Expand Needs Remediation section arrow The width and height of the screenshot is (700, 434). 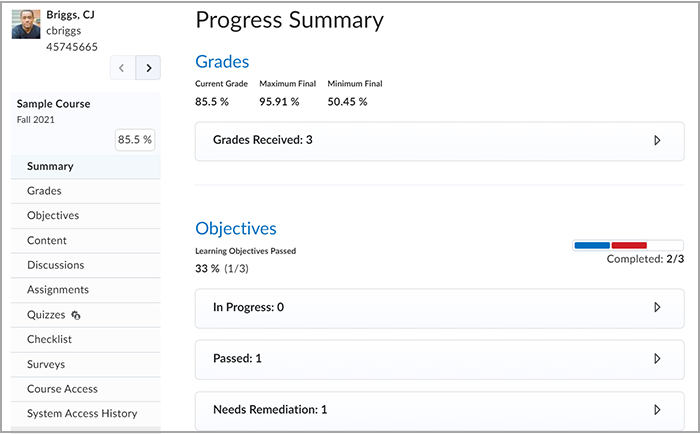pyautogui.click(x=657, y=409)
